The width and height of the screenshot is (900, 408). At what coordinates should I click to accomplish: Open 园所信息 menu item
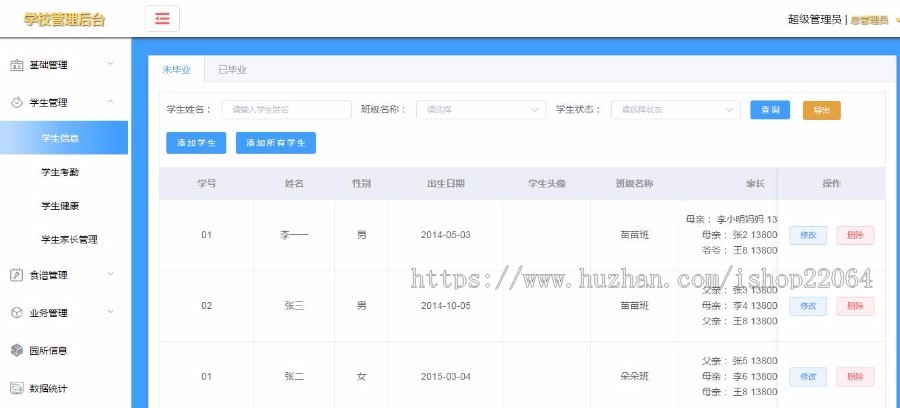click(x=48, y=351)
